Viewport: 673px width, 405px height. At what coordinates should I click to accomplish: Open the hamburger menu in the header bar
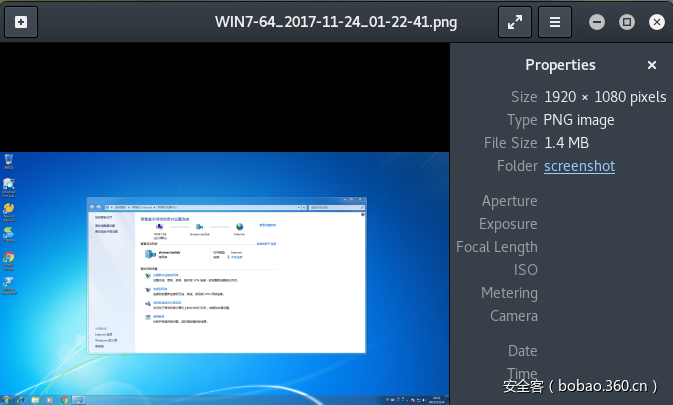[554, 21]
